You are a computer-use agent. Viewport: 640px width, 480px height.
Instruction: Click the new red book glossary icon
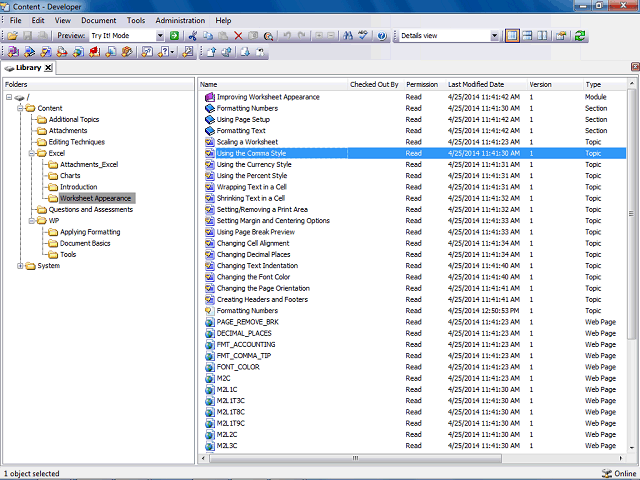[x=95, y=52]
